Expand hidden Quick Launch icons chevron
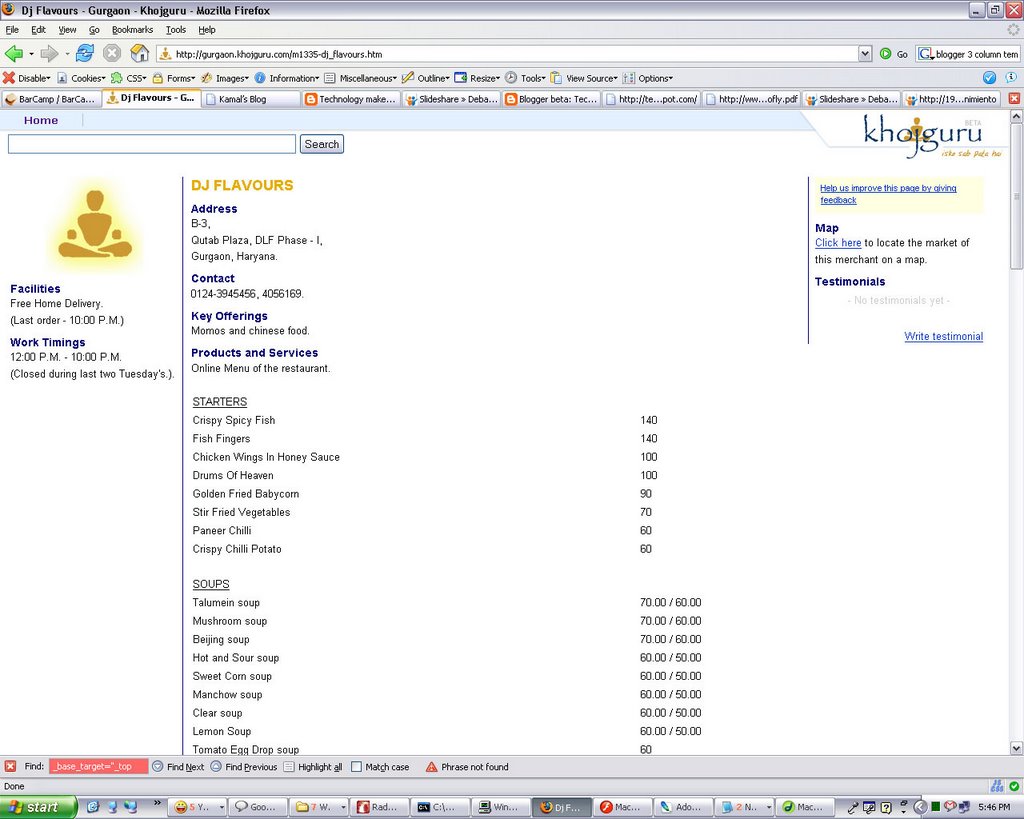1024x819 pixels. tap(157, 803)
